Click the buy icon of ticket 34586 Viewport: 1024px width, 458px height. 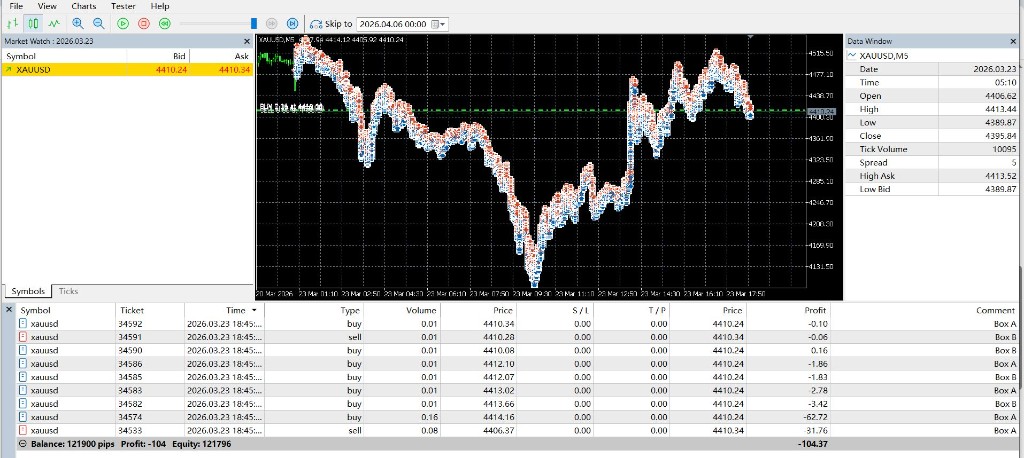[23, 364]
